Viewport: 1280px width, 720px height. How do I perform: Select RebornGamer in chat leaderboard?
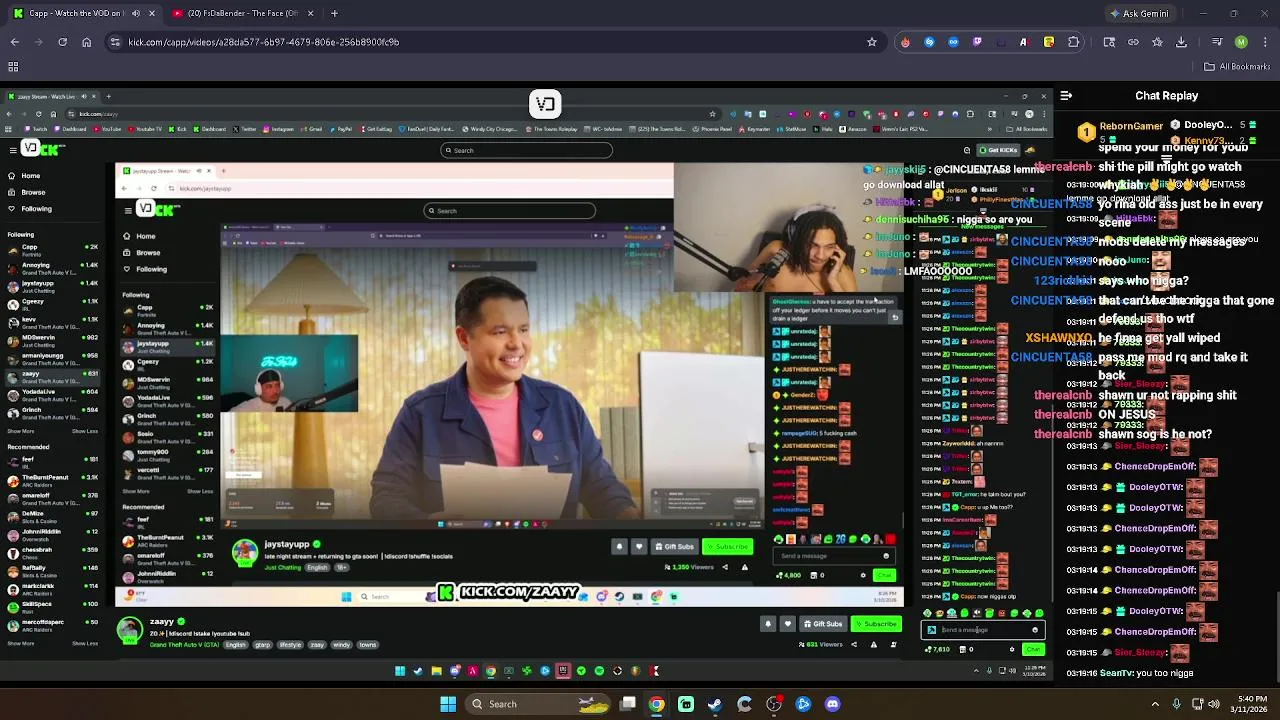pos(1131,126)
